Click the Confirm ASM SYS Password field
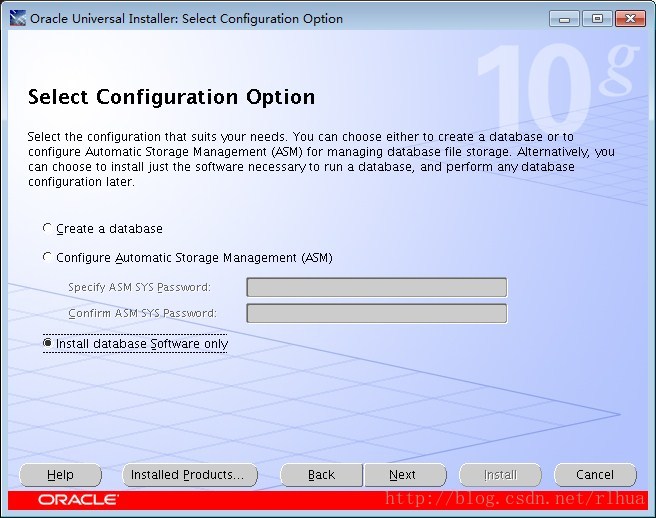Image resolution: width=656 pixels, height=518 pixels. [377, 313]
